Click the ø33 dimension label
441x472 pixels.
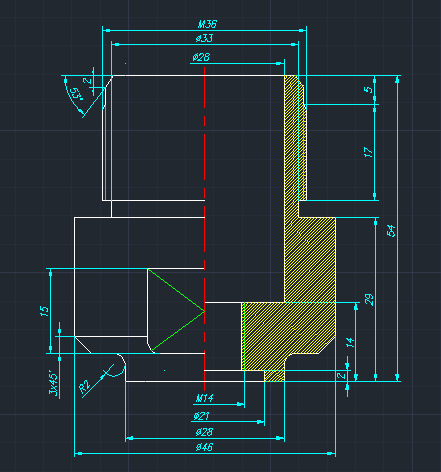pyautogui.click(x=204, y=38)
